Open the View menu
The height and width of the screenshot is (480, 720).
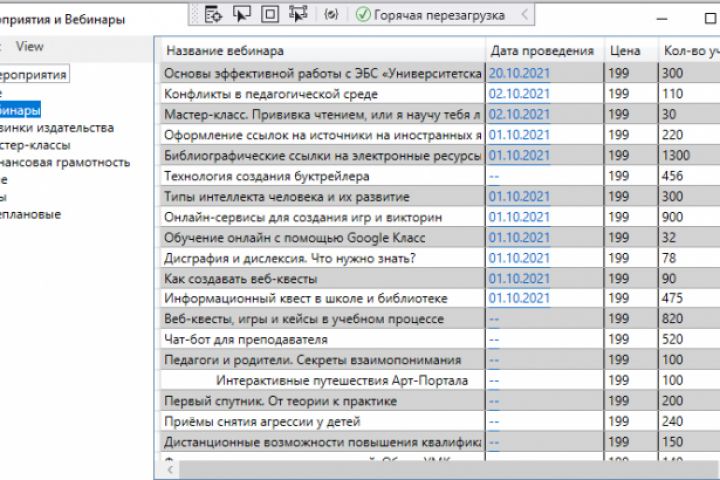click(x=29, y=46)
